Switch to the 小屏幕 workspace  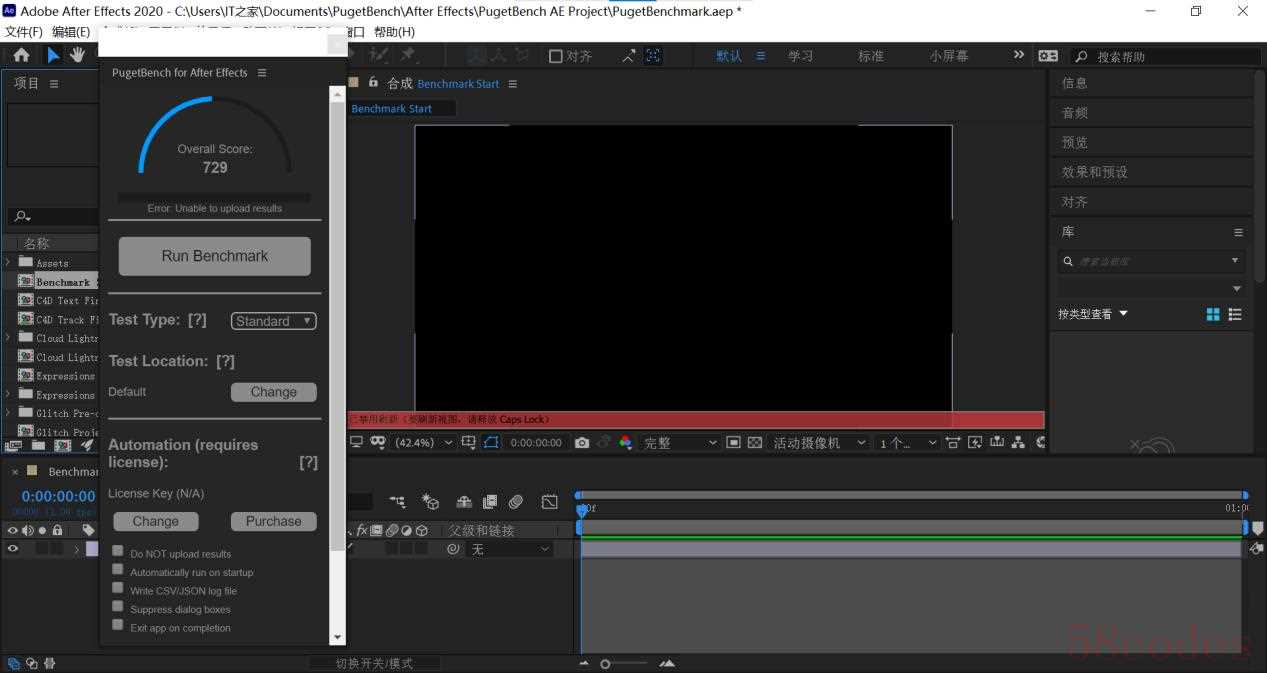[949, 56]
